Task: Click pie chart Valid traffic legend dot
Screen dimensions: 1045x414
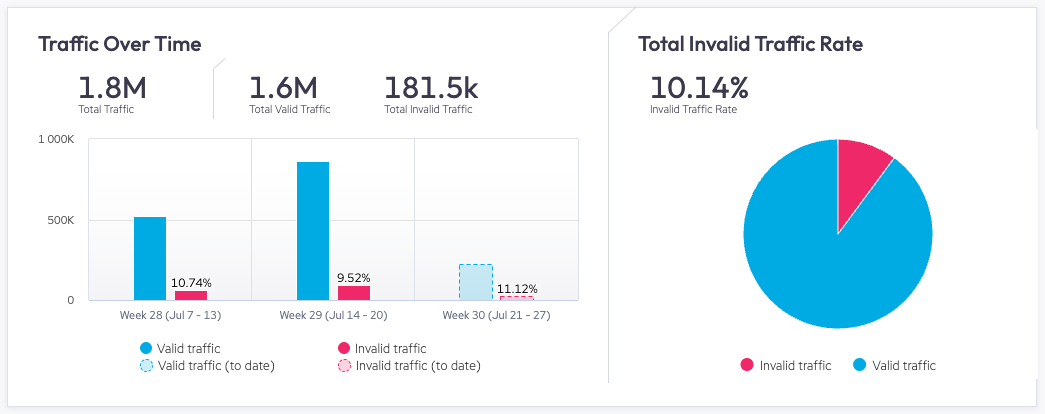Action: coord(860,366)
